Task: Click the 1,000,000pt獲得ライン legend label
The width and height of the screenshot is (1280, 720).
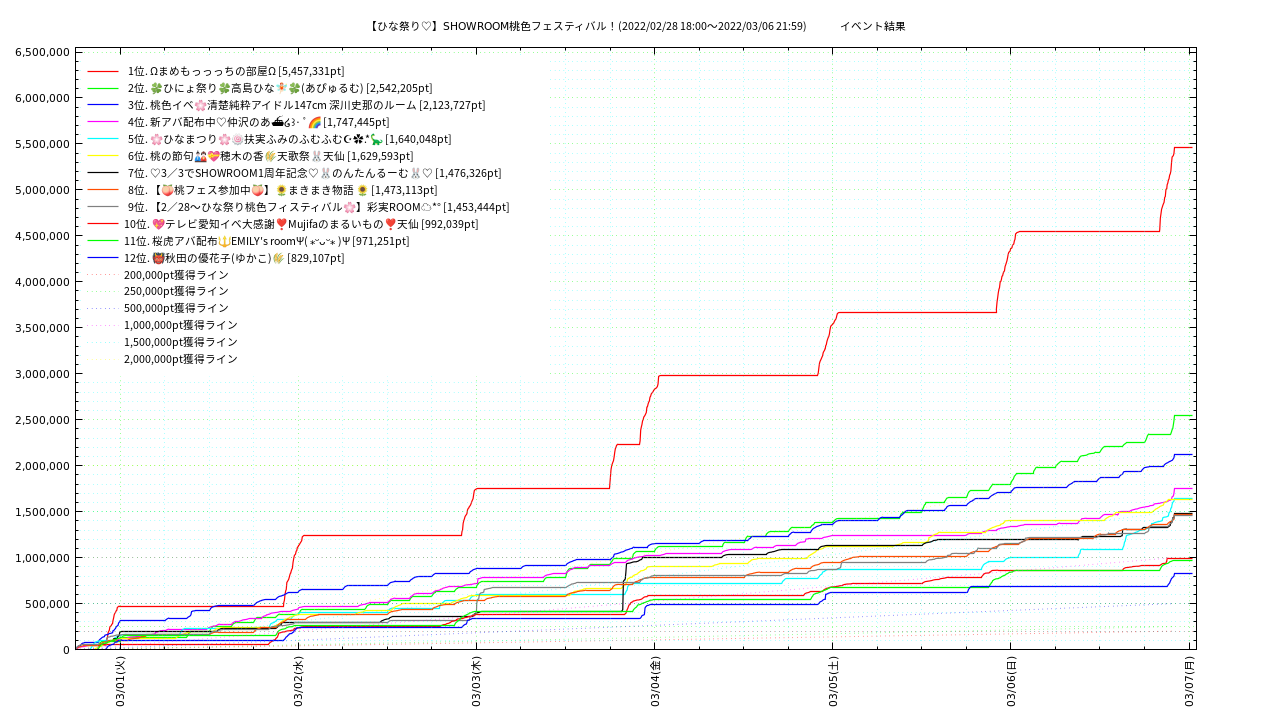Action: [x=181, y=325]
